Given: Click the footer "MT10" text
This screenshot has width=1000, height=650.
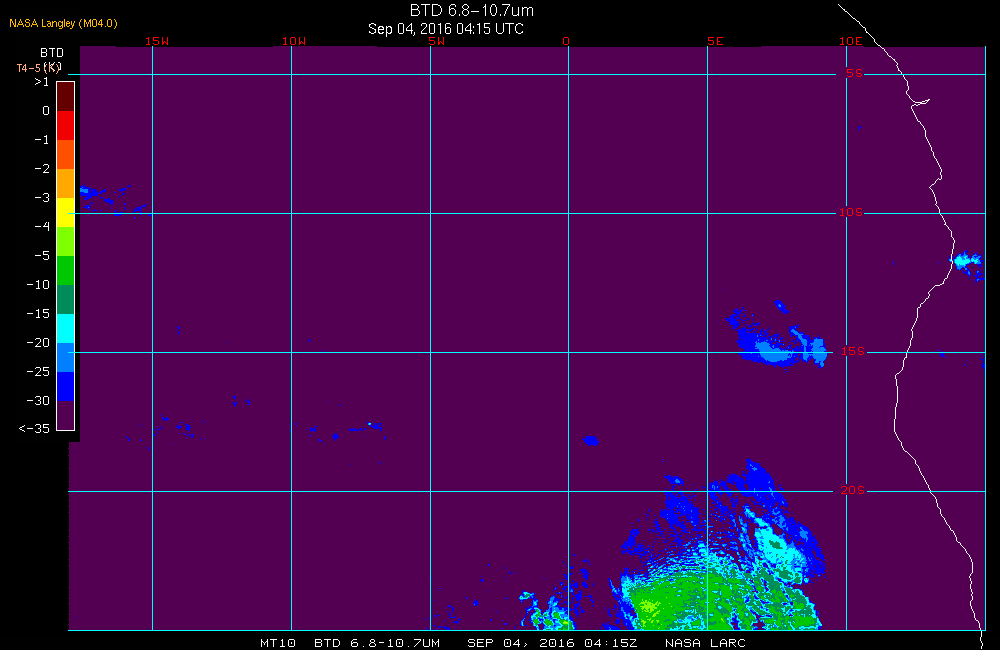Looking at the screenshot, I should click(278, 643).
